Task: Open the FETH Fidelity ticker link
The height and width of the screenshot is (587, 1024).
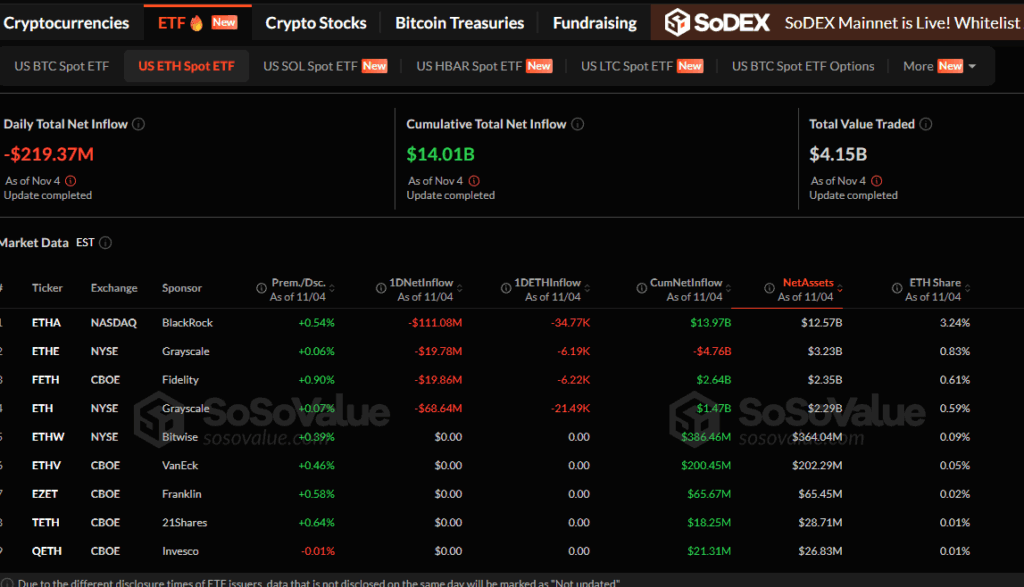Action: pos(45,380)
